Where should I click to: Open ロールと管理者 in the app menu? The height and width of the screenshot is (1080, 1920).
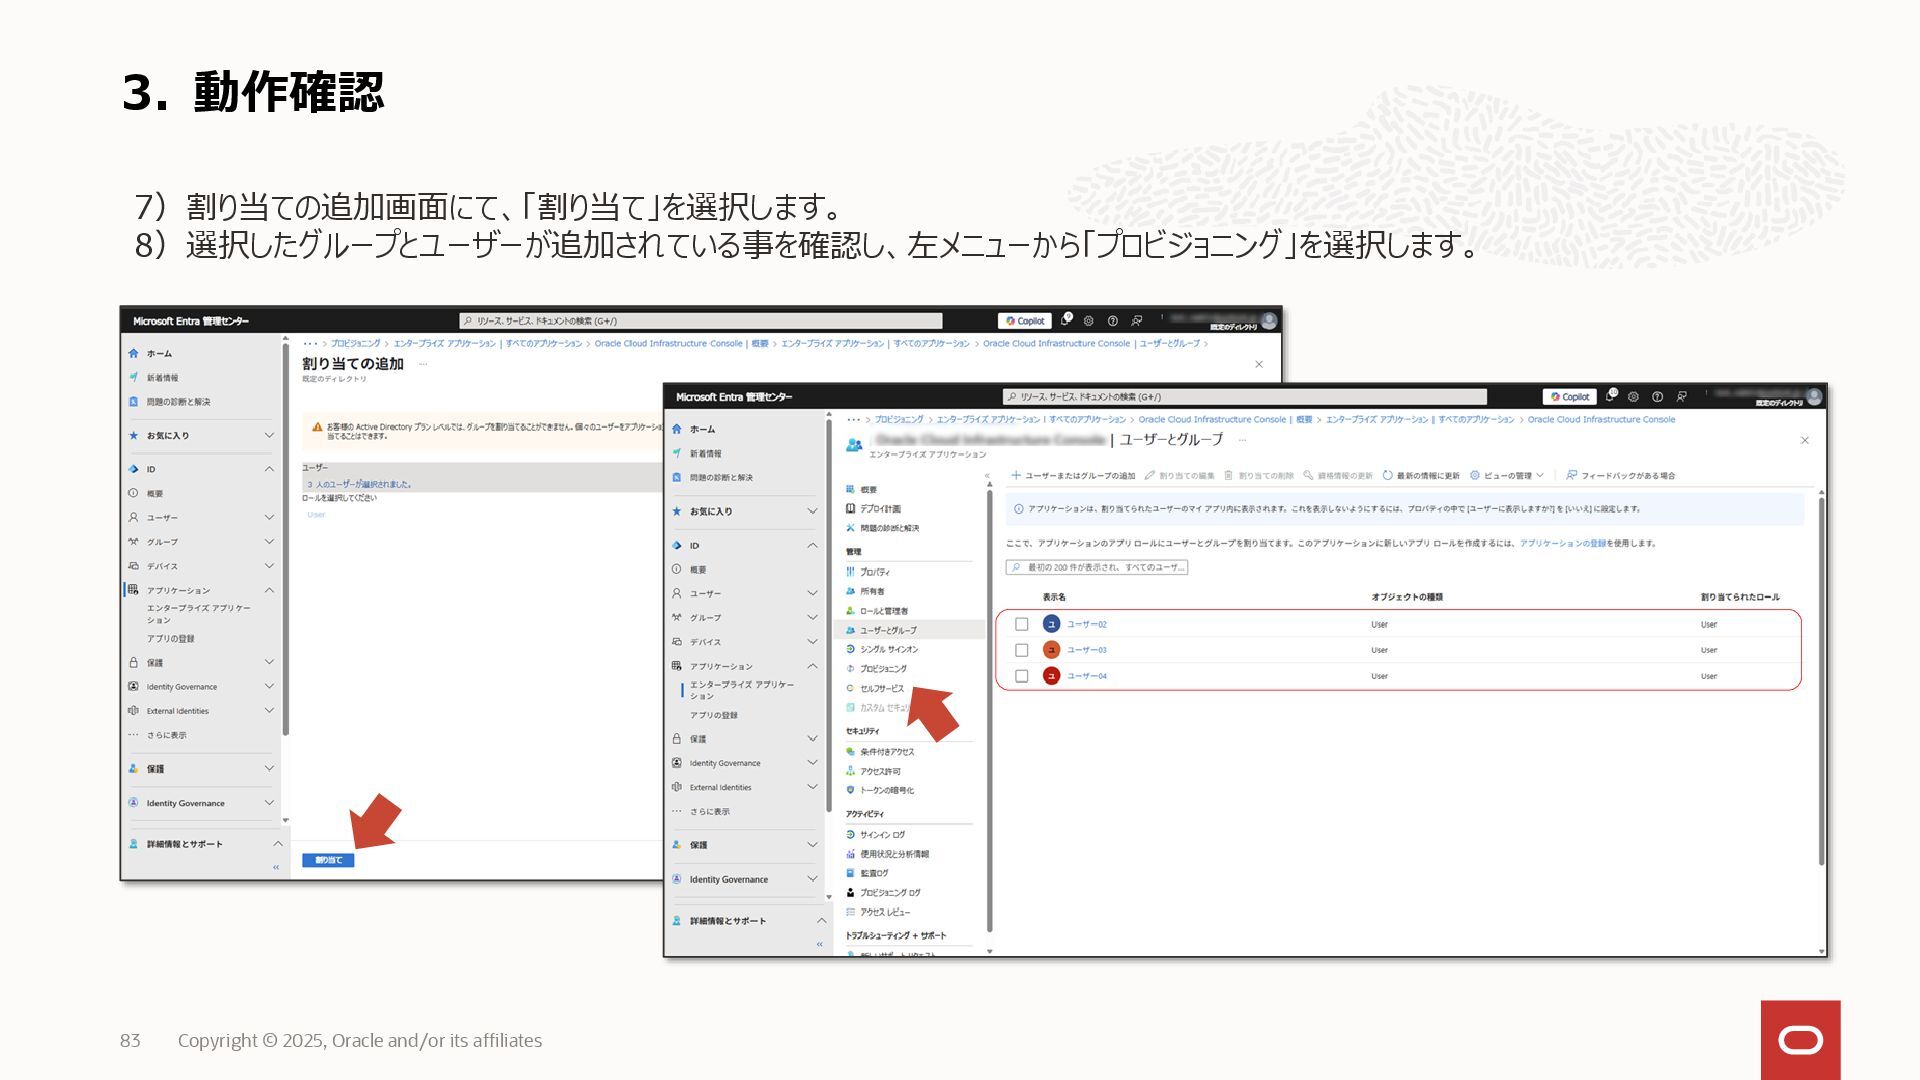(884, 611)
